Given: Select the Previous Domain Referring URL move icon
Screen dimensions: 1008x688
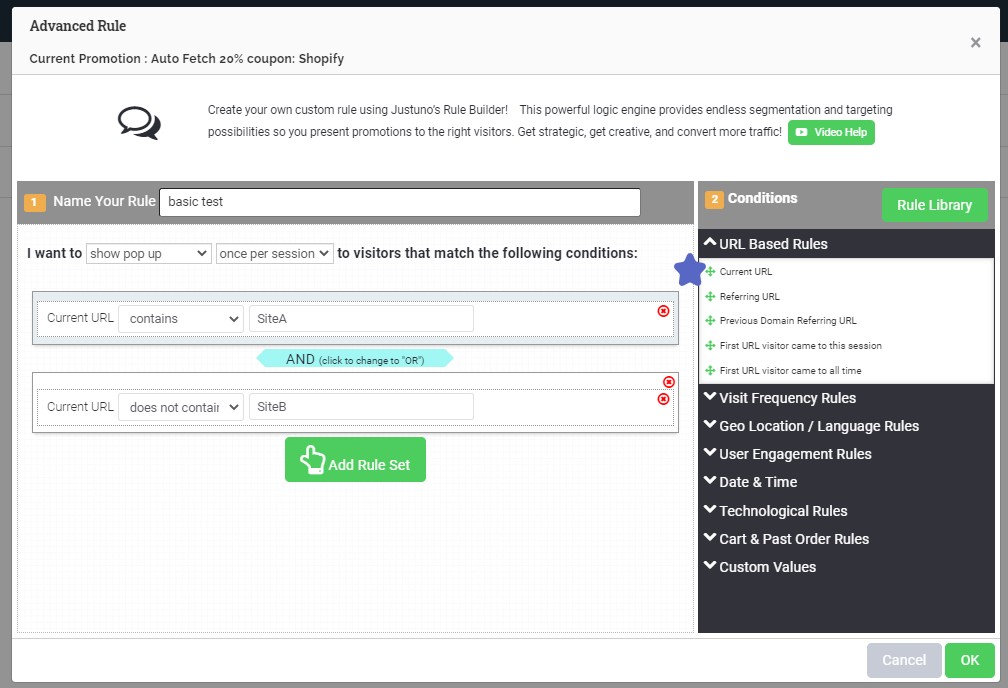Looking at the screenshot, I should (709, 321).
